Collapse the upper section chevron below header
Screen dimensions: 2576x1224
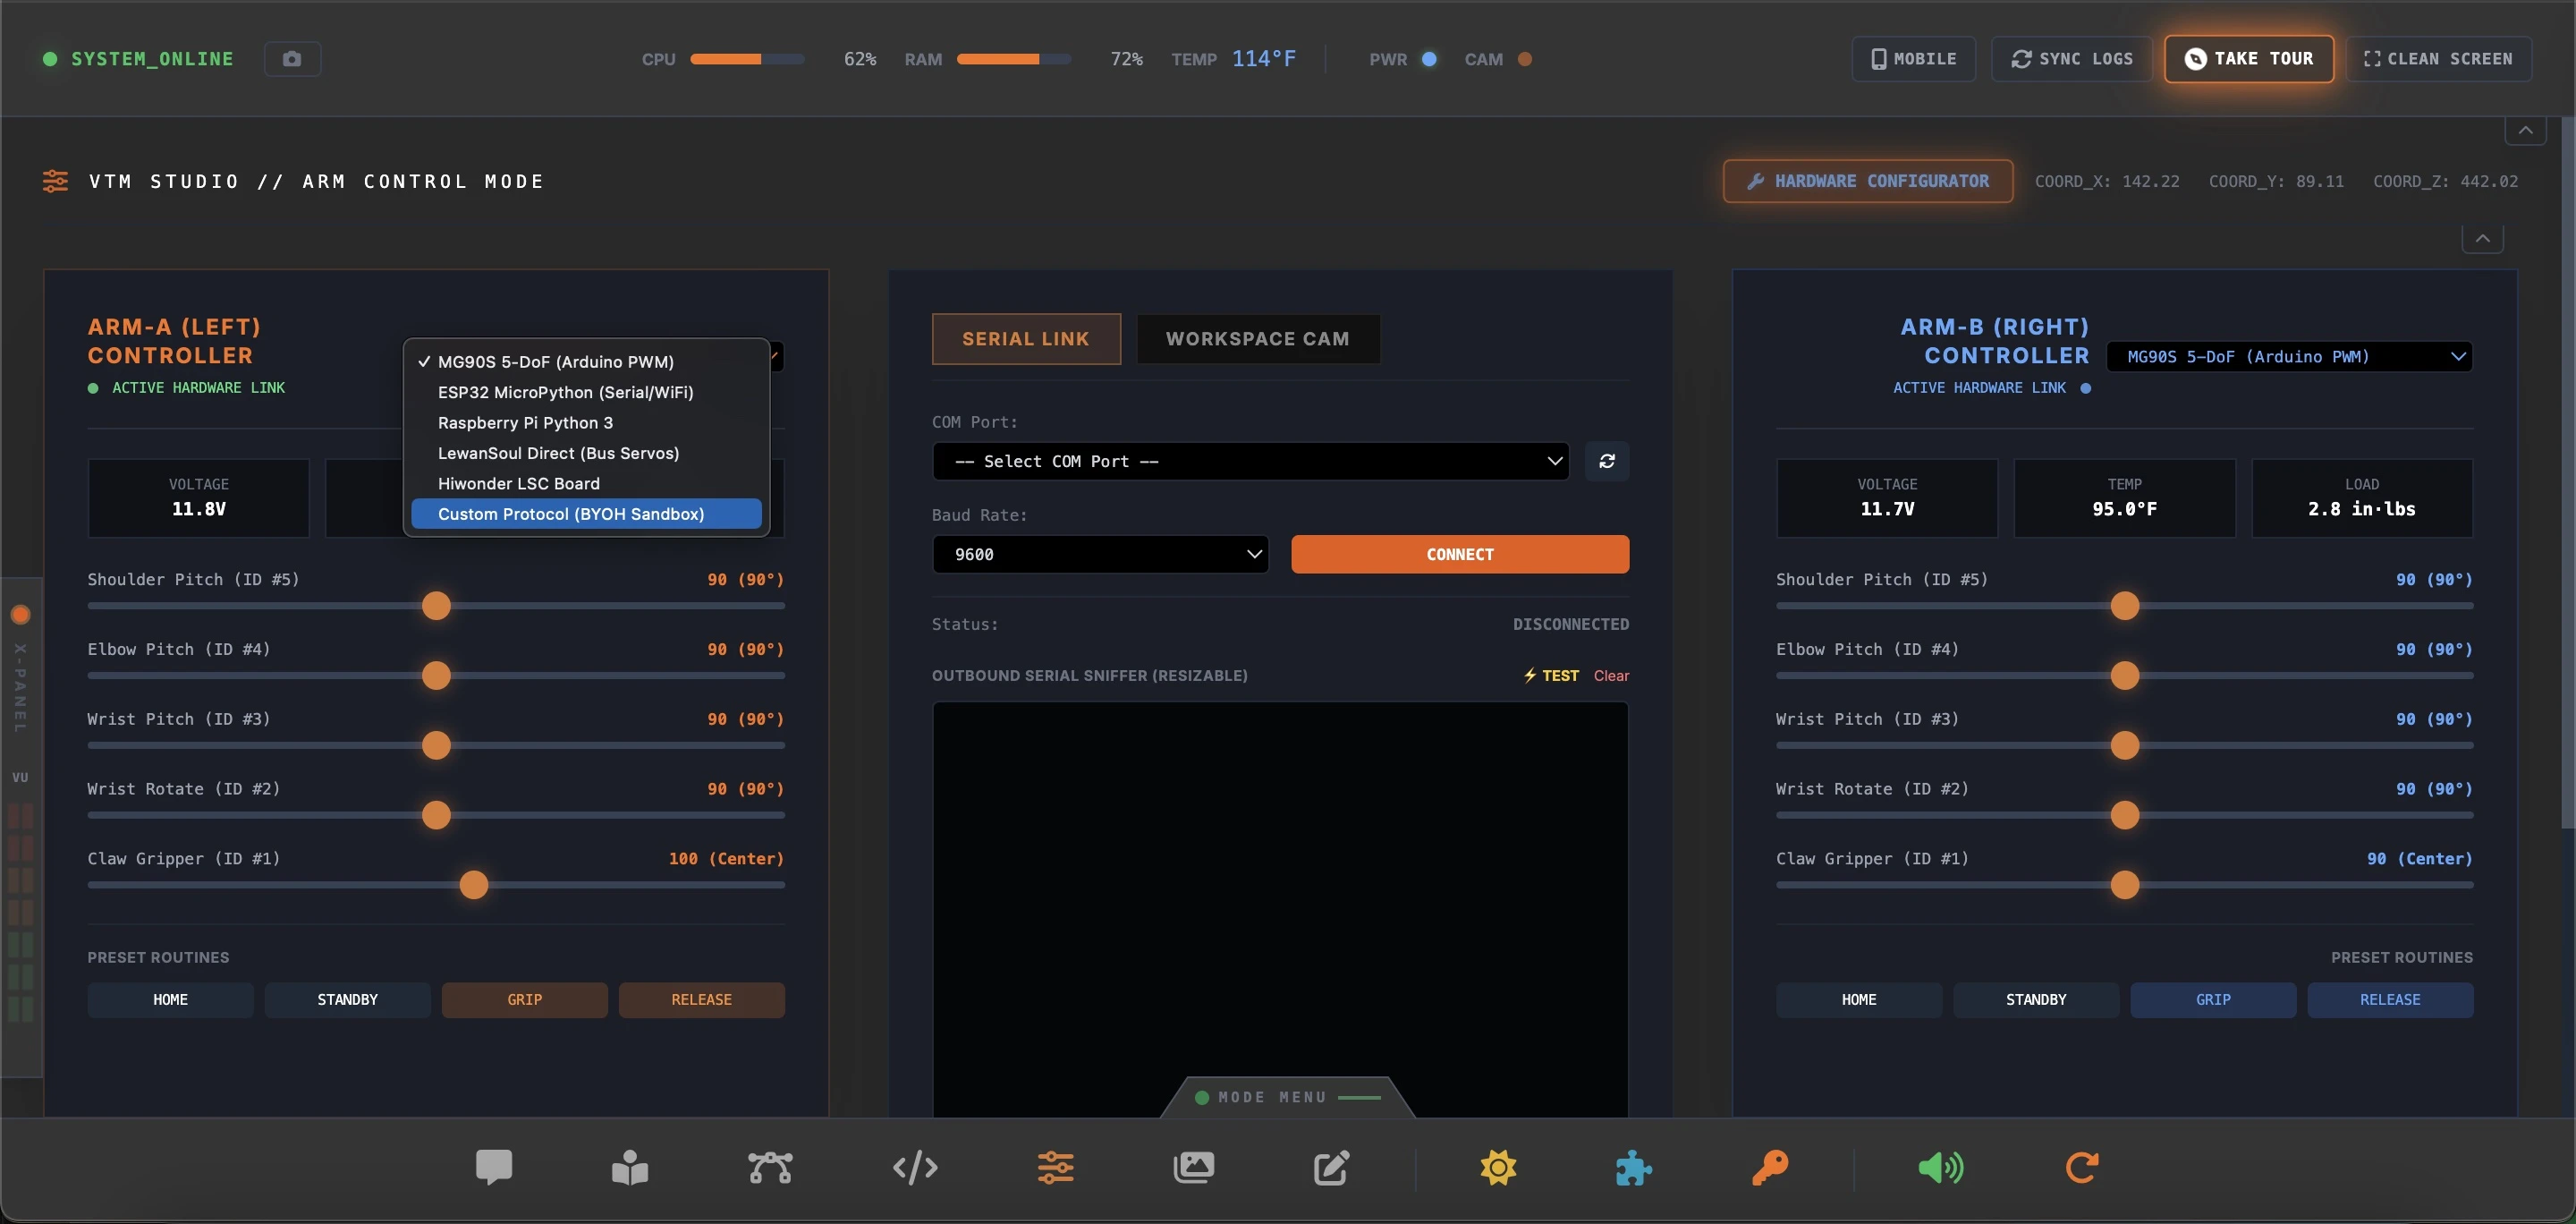[x=2525, y=131]
